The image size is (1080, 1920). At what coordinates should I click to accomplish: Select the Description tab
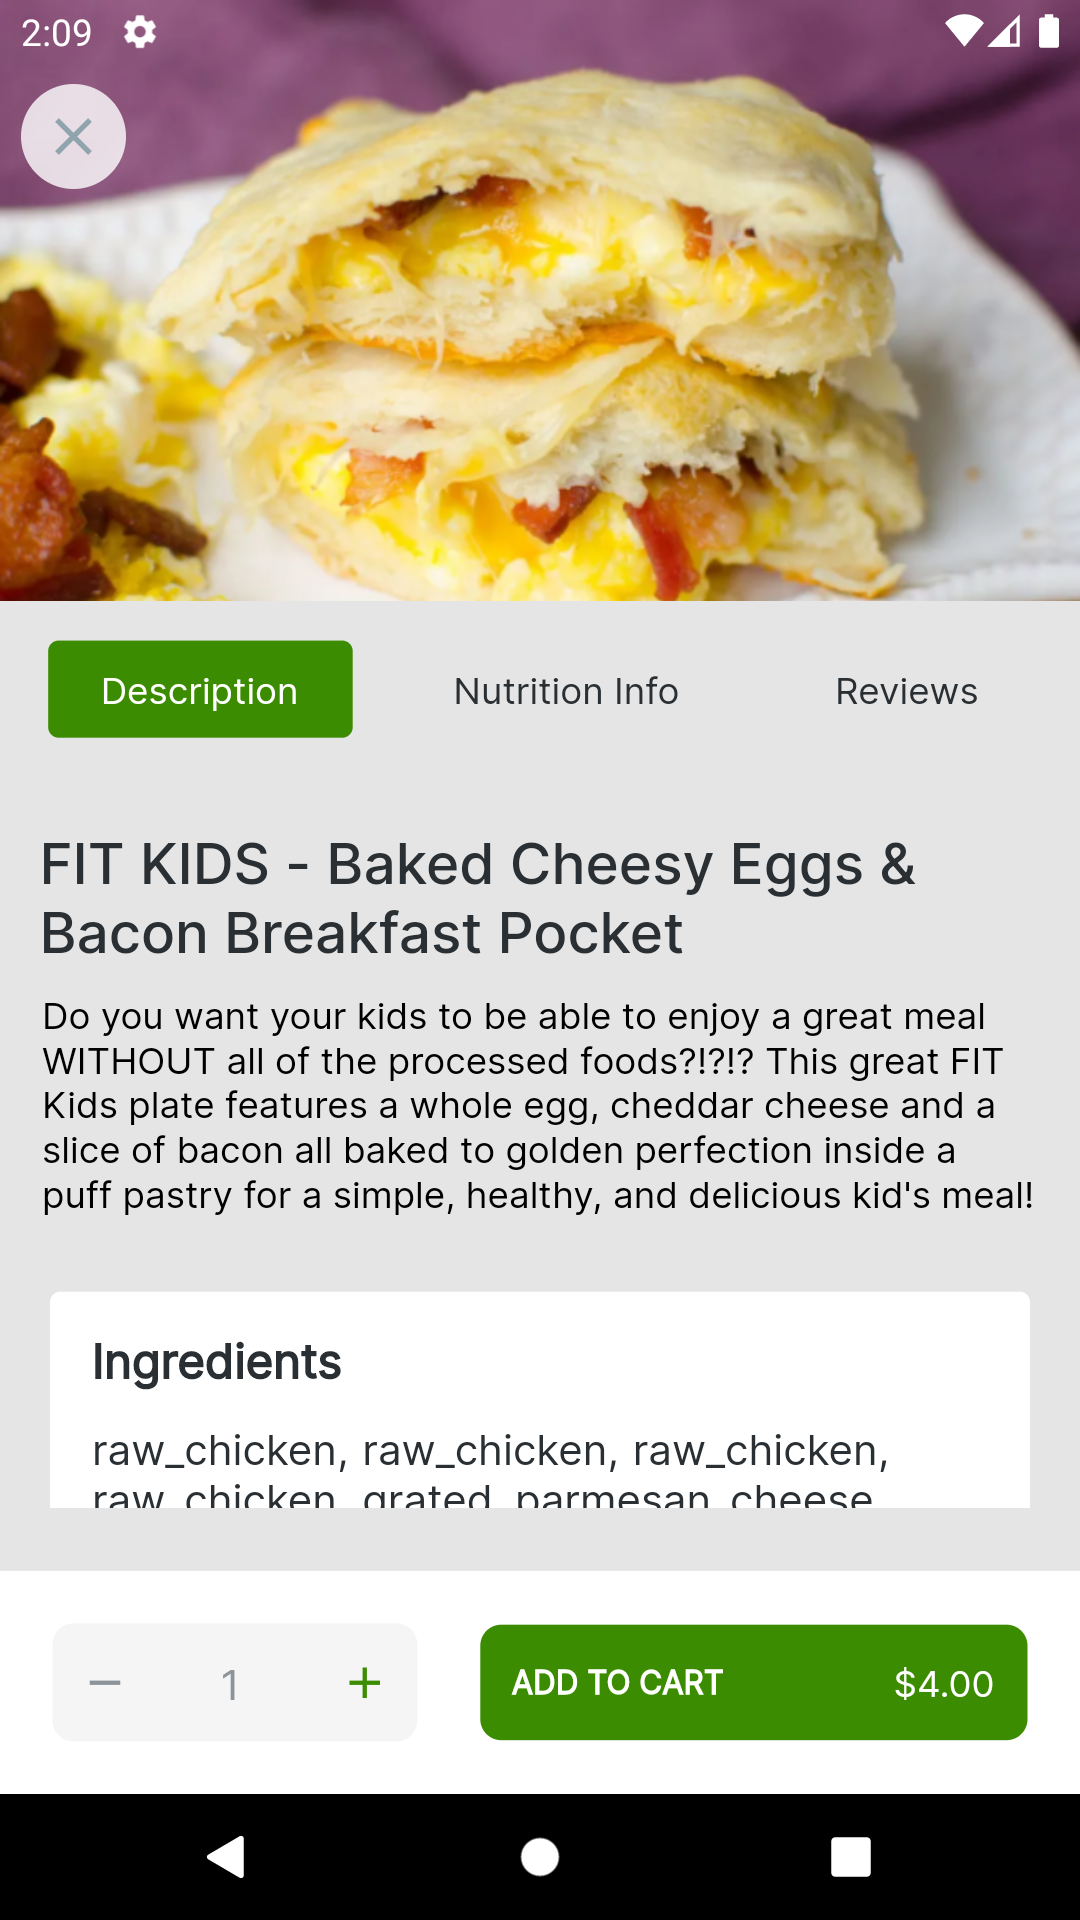200,689
